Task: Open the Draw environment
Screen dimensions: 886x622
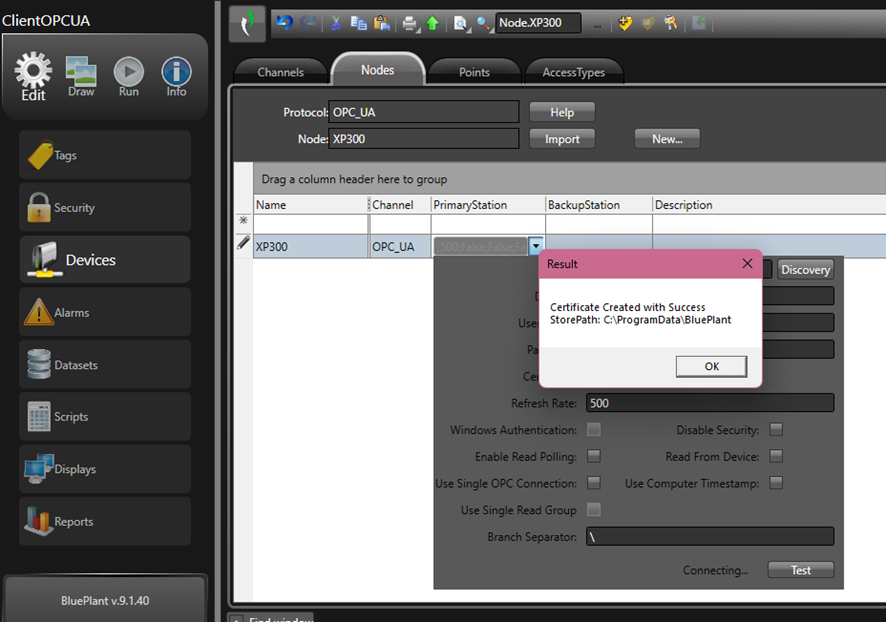Action: point(81,74)
